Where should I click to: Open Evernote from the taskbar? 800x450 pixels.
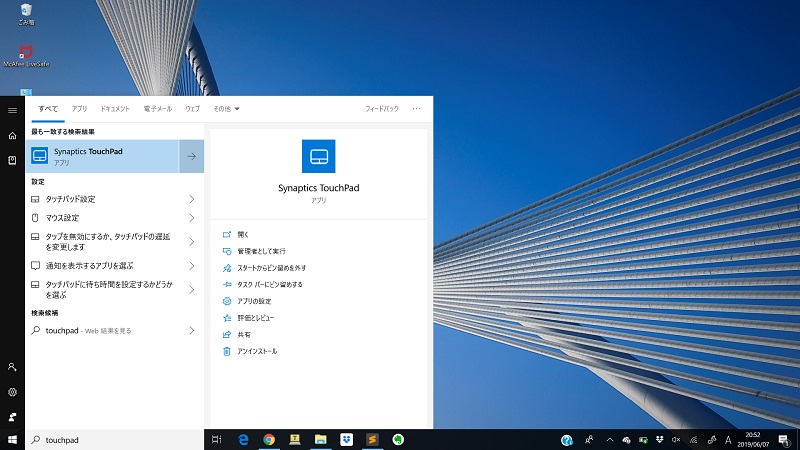[398, 439]
